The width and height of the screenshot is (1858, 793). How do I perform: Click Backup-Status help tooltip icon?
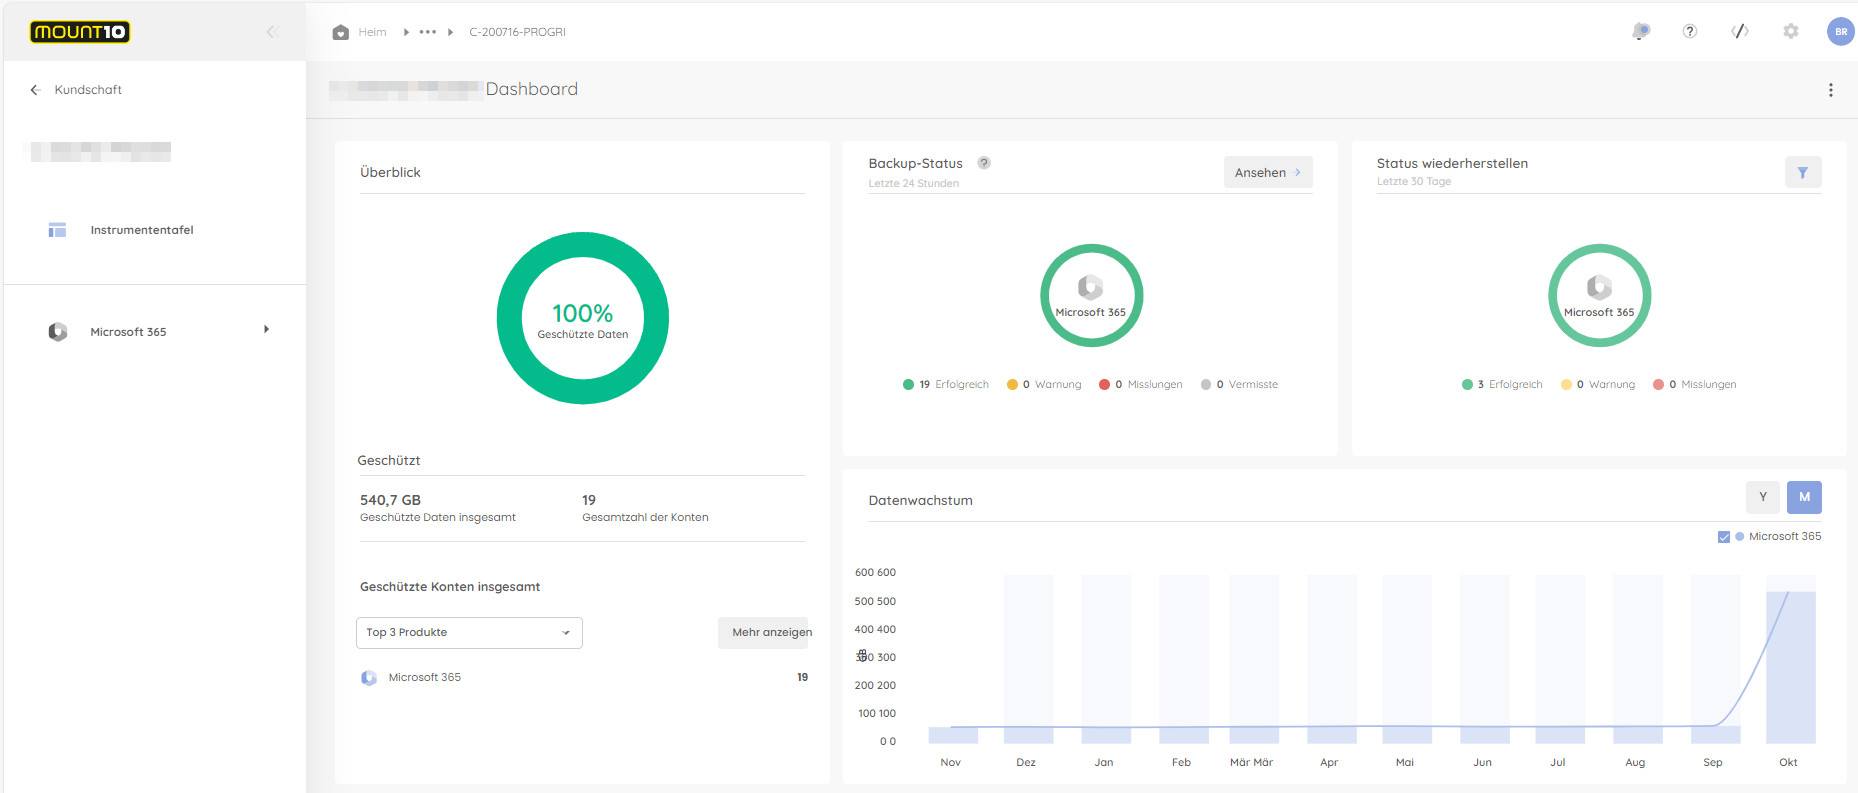[x=984, y=163]
